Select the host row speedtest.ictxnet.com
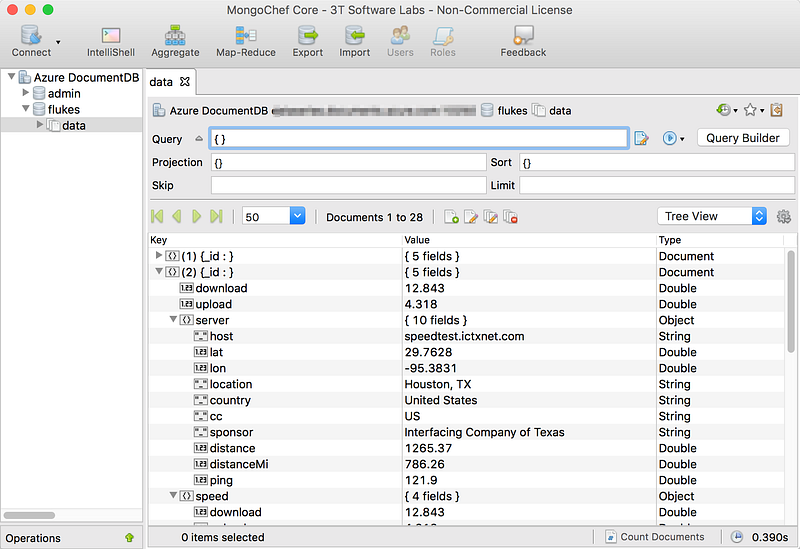 [x=466, y=336]
